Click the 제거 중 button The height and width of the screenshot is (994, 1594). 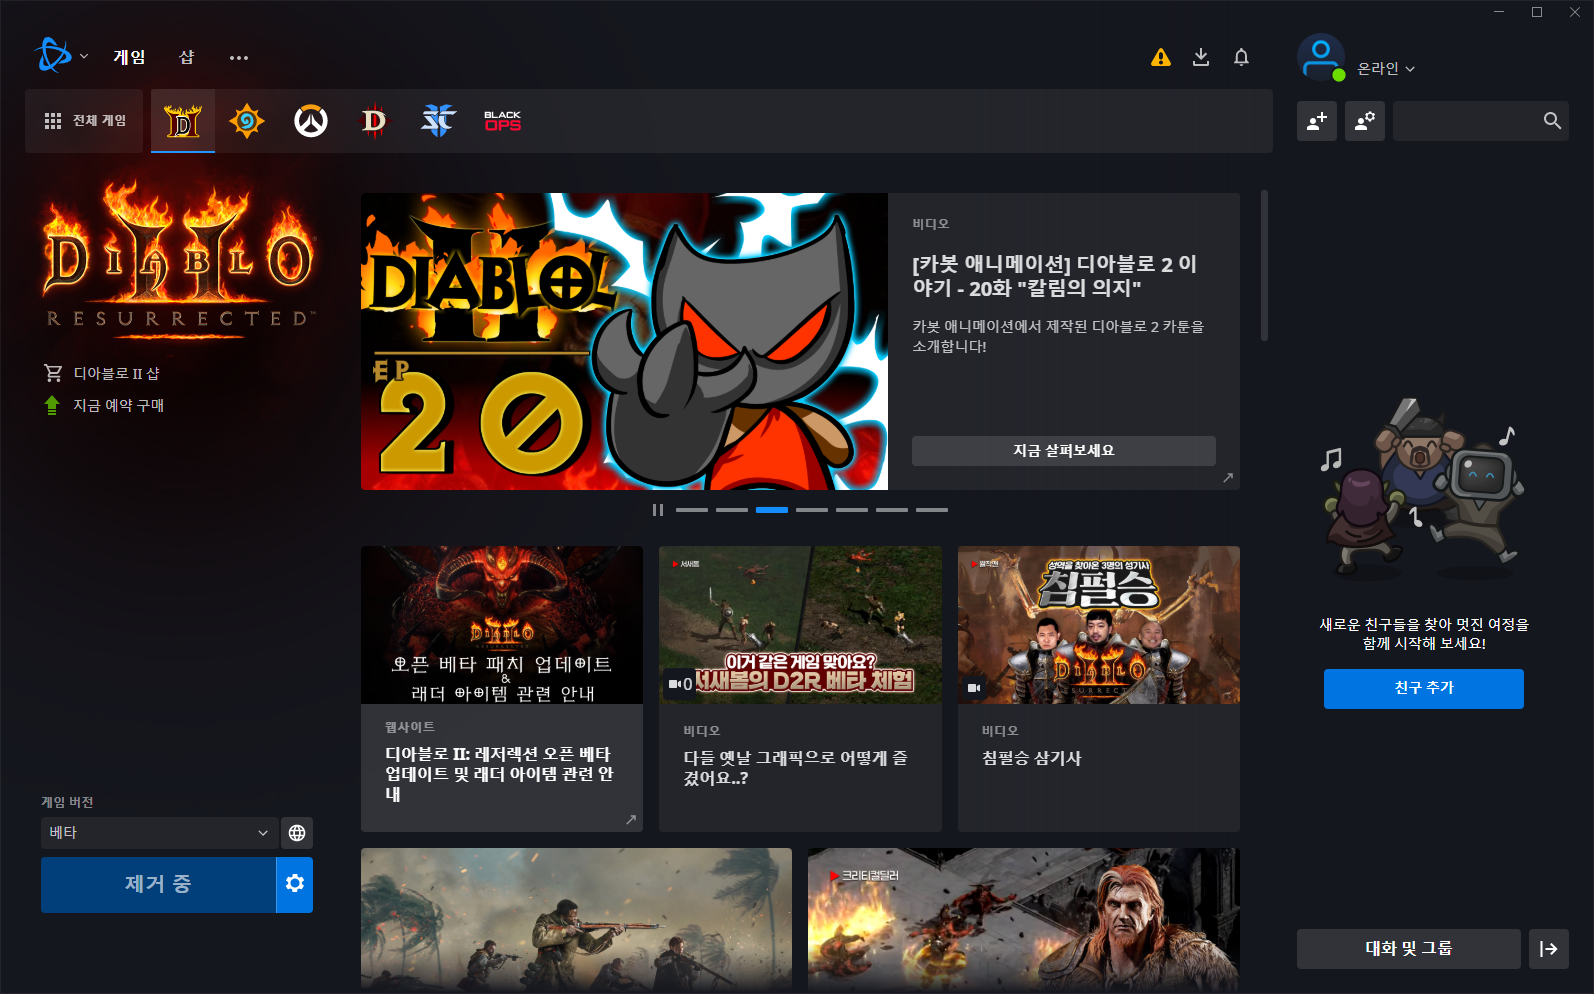click(158, 885)
